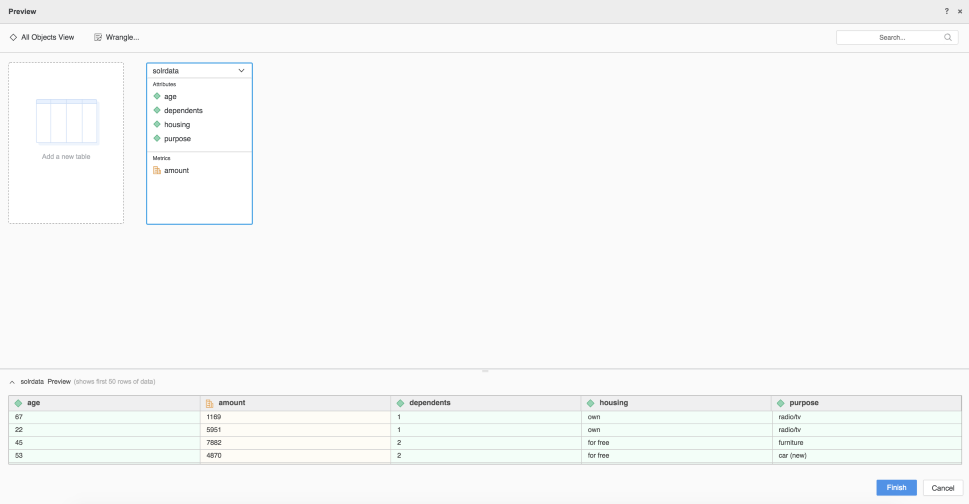The width and height of the screenshot is (969, 504).
Task: Click the age attribute diamond icon in table card
Action: click(x=157, y=97)
